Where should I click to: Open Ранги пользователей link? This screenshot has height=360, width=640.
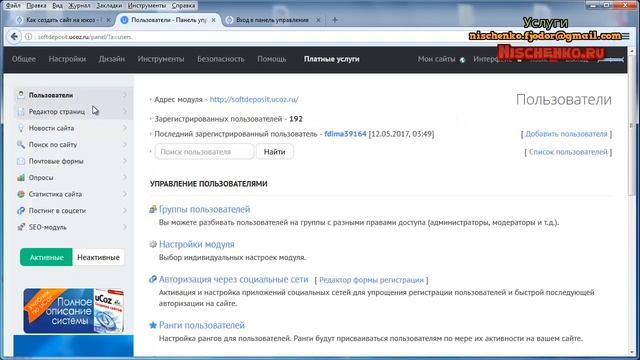[x=202, y=325]
